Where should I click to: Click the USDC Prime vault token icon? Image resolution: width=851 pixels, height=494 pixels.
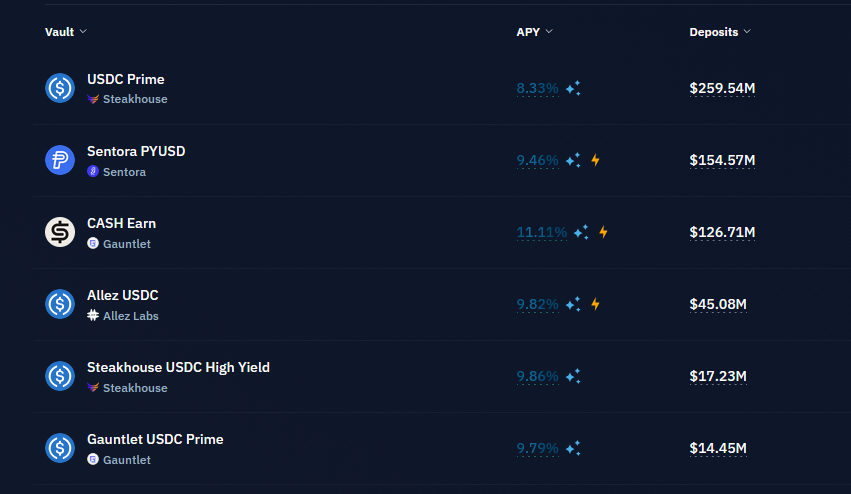(x=60, y=88)
